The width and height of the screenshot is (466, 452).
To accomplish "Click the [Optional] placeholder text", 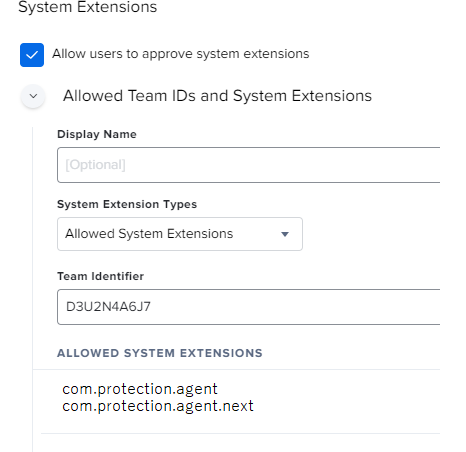I will tap(95, 165).
